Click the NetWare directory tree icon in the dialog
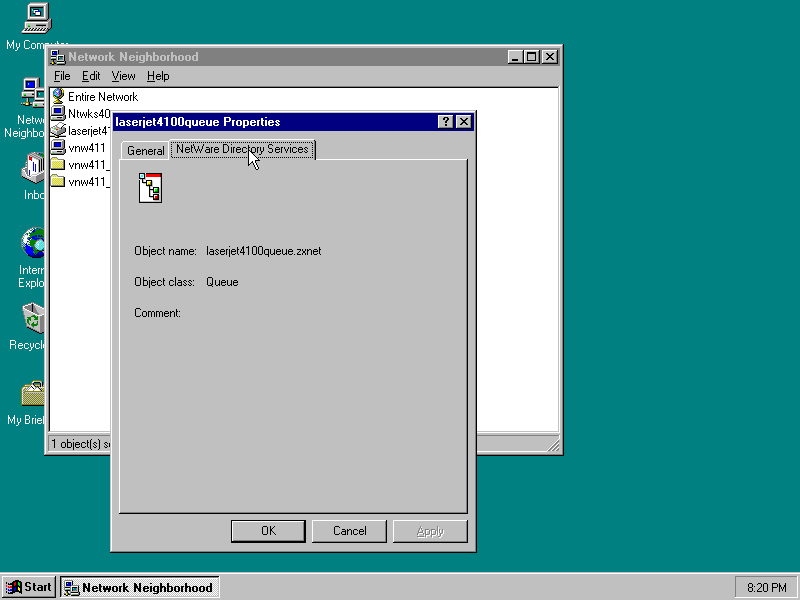 pyautogui.click(x=151, y=188)
